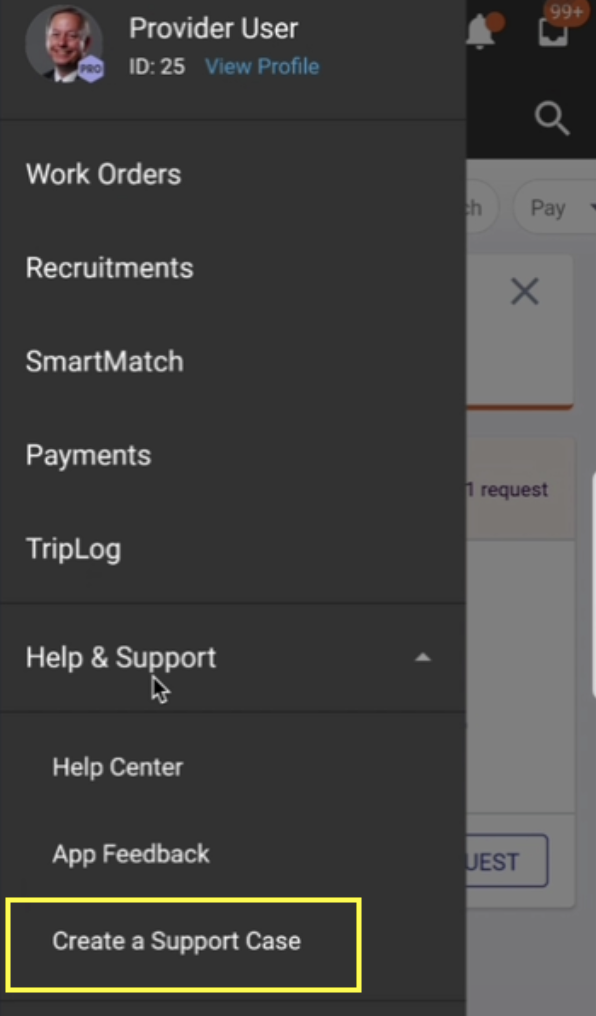The width and height of the screenshot is (596, 1016).
Task: Dismiss the panel using the X button
Action: tap(524, 291)
